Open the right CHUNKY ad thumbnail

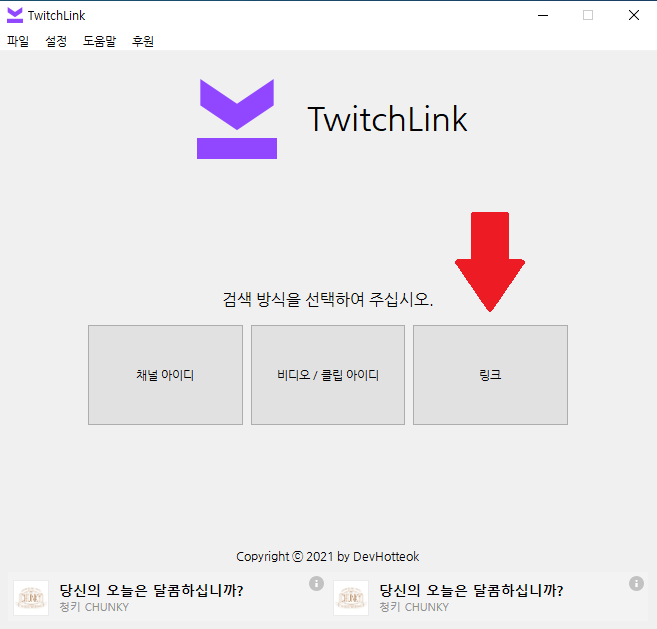coord(351,598)
